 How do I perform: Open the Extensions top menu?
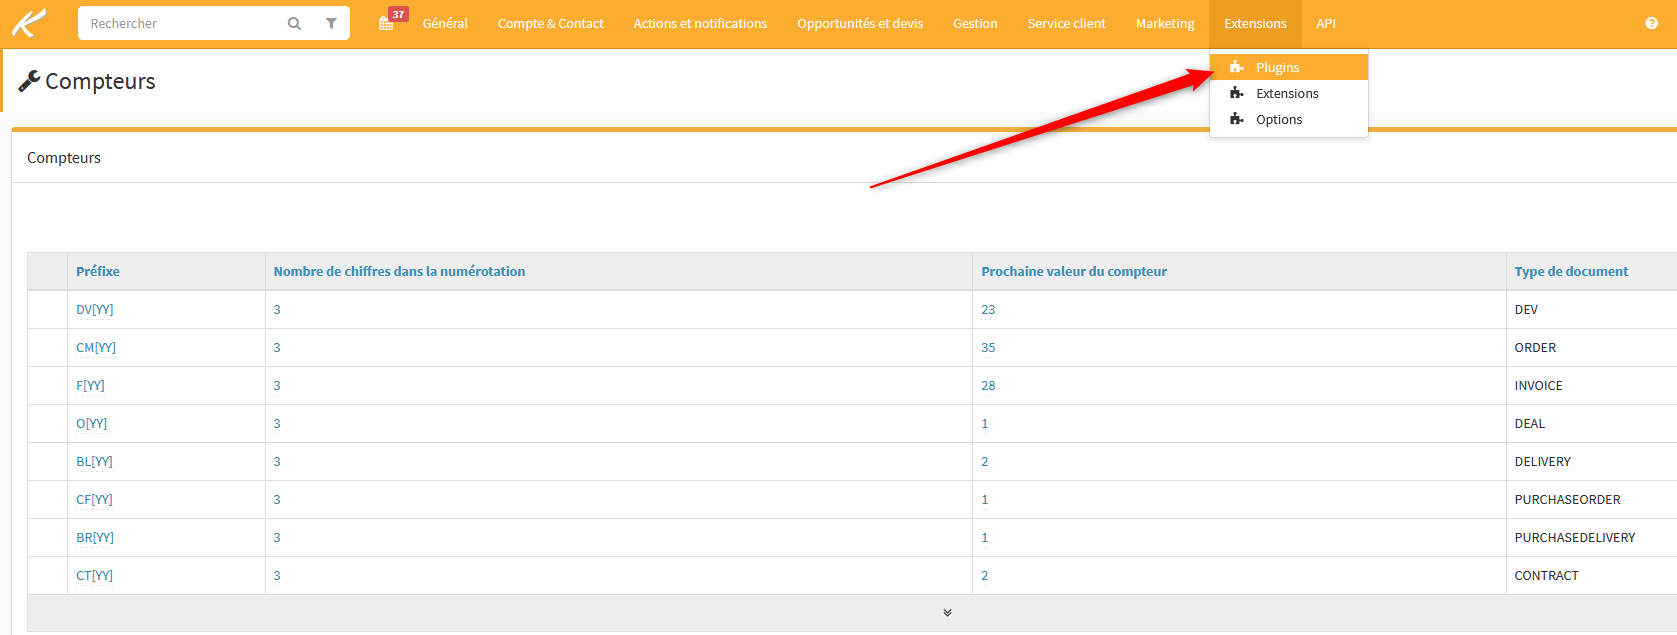click(1255, 23)
